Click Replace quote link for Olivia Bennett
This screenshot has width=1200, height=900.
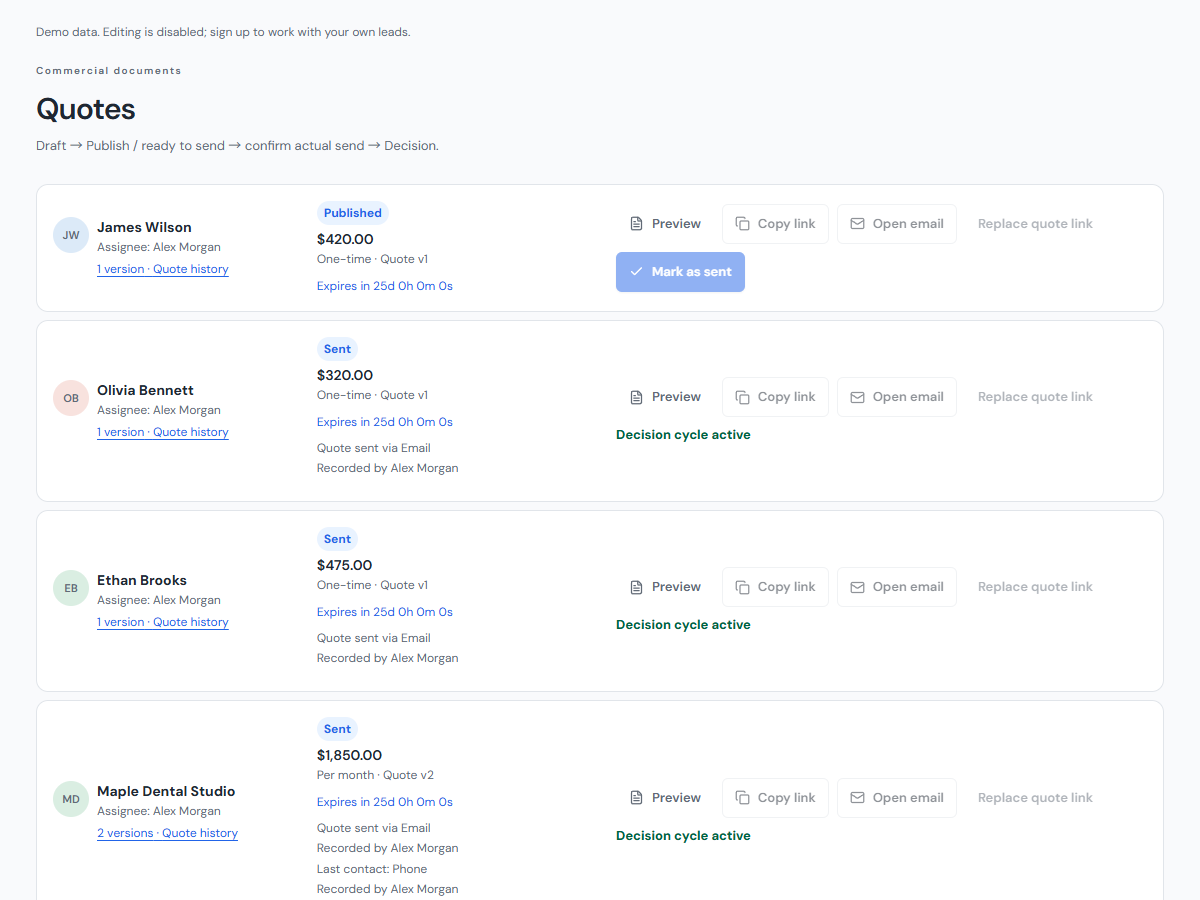pyautogui.click(x=1035, y=397)
